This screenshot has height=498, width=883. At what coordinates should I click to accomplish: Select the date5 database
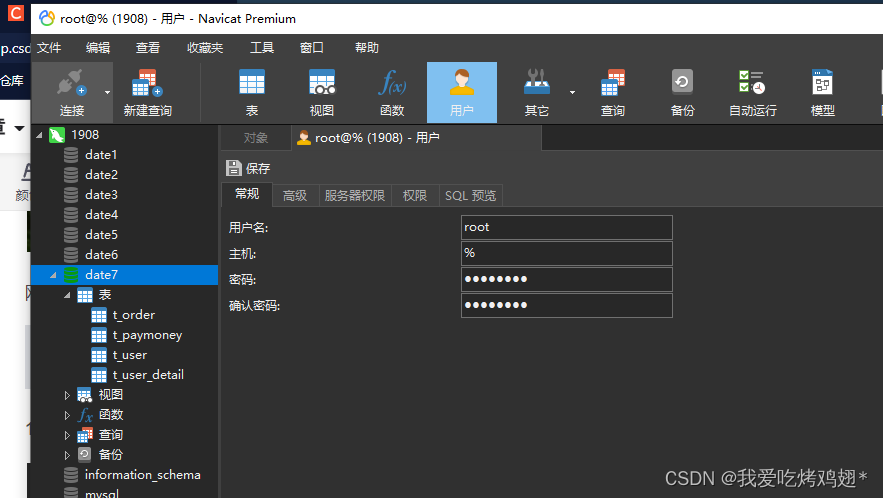click(x=101, y=235)
